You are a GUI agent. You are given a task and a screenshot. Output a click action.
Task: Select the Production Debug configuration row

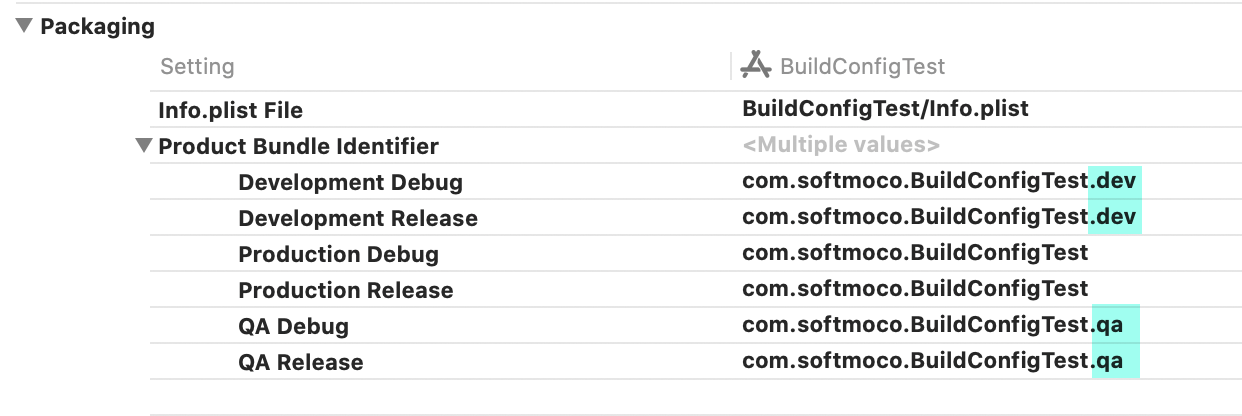(x=338, y=254)
